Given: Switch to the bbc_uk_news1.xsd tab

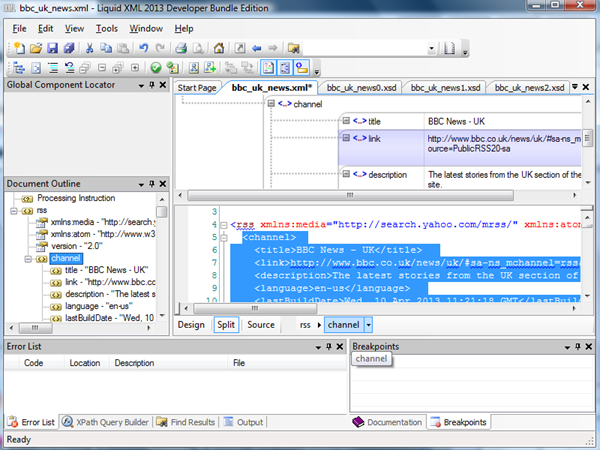Looking at the screenshot, I should coord(445,88).
